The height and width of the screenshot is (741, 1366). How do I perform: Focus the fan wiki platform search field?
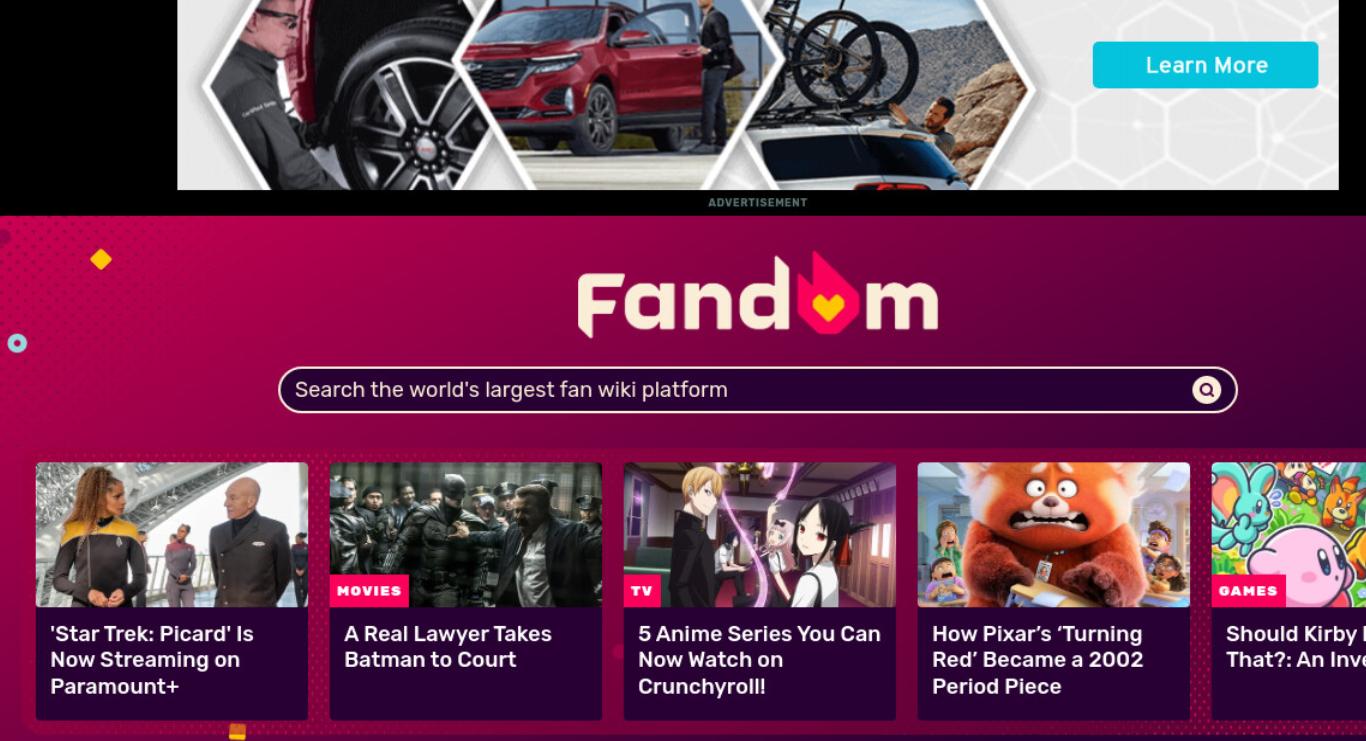click(757, 390)
